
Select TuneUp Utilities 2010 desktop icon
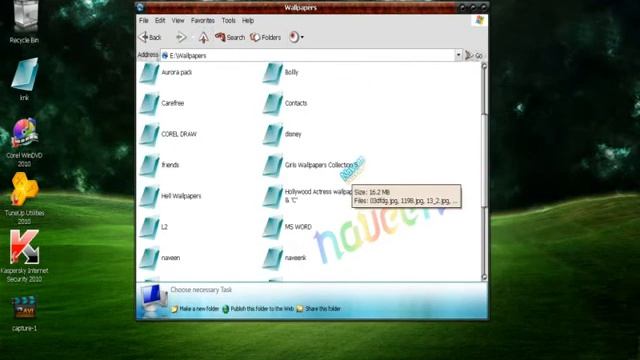click(x=24, y=199)
